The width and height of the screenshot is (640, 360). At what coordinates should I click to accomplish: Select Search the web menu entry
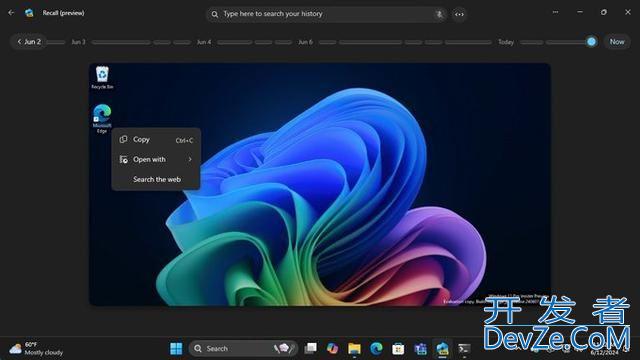point(157,180)
